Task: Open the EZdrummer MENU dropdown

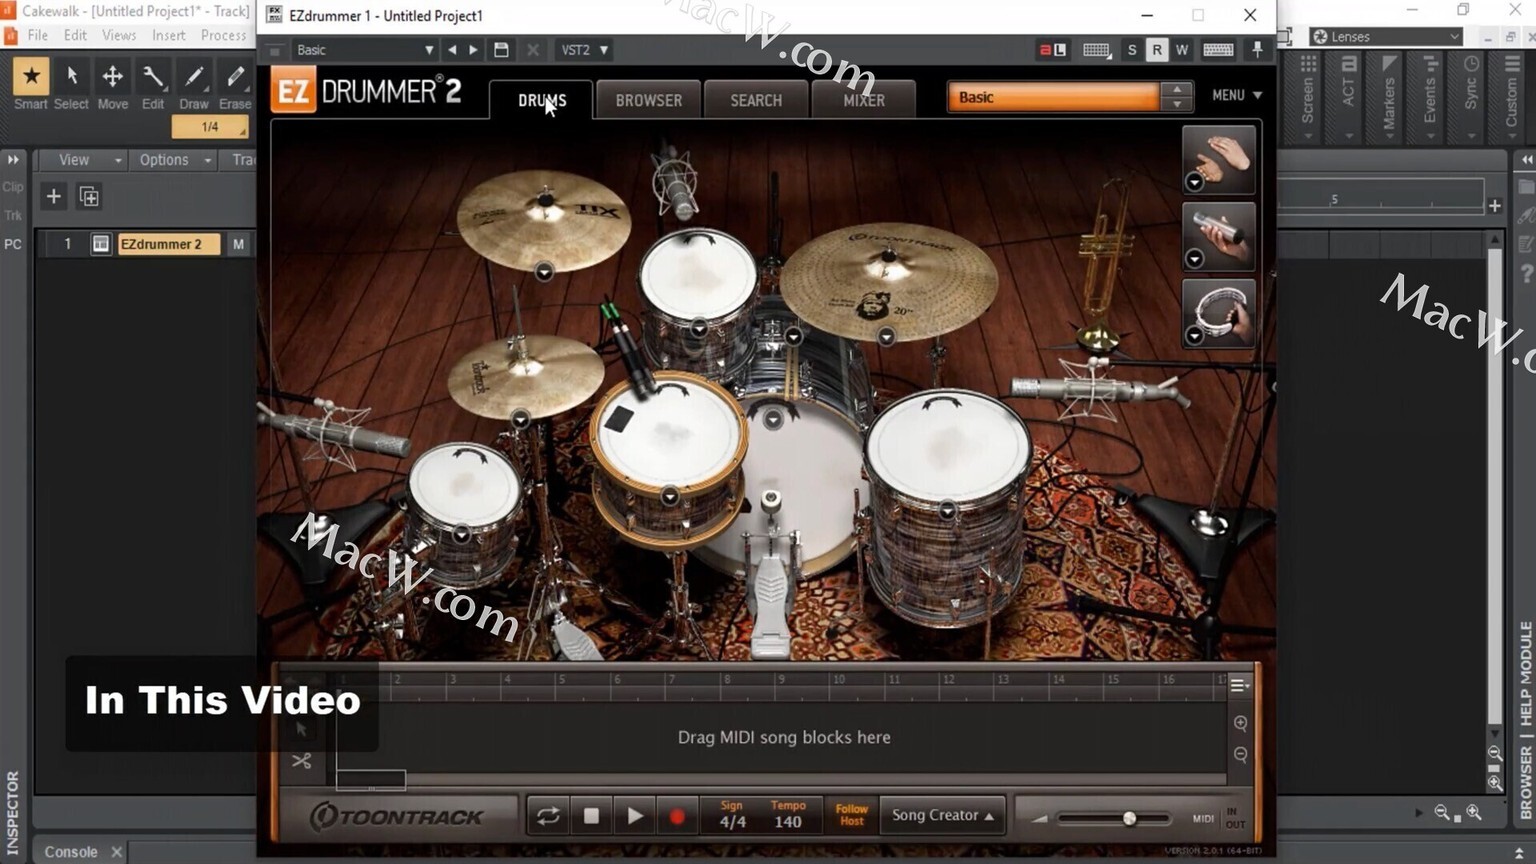Action: point(1237,95)
